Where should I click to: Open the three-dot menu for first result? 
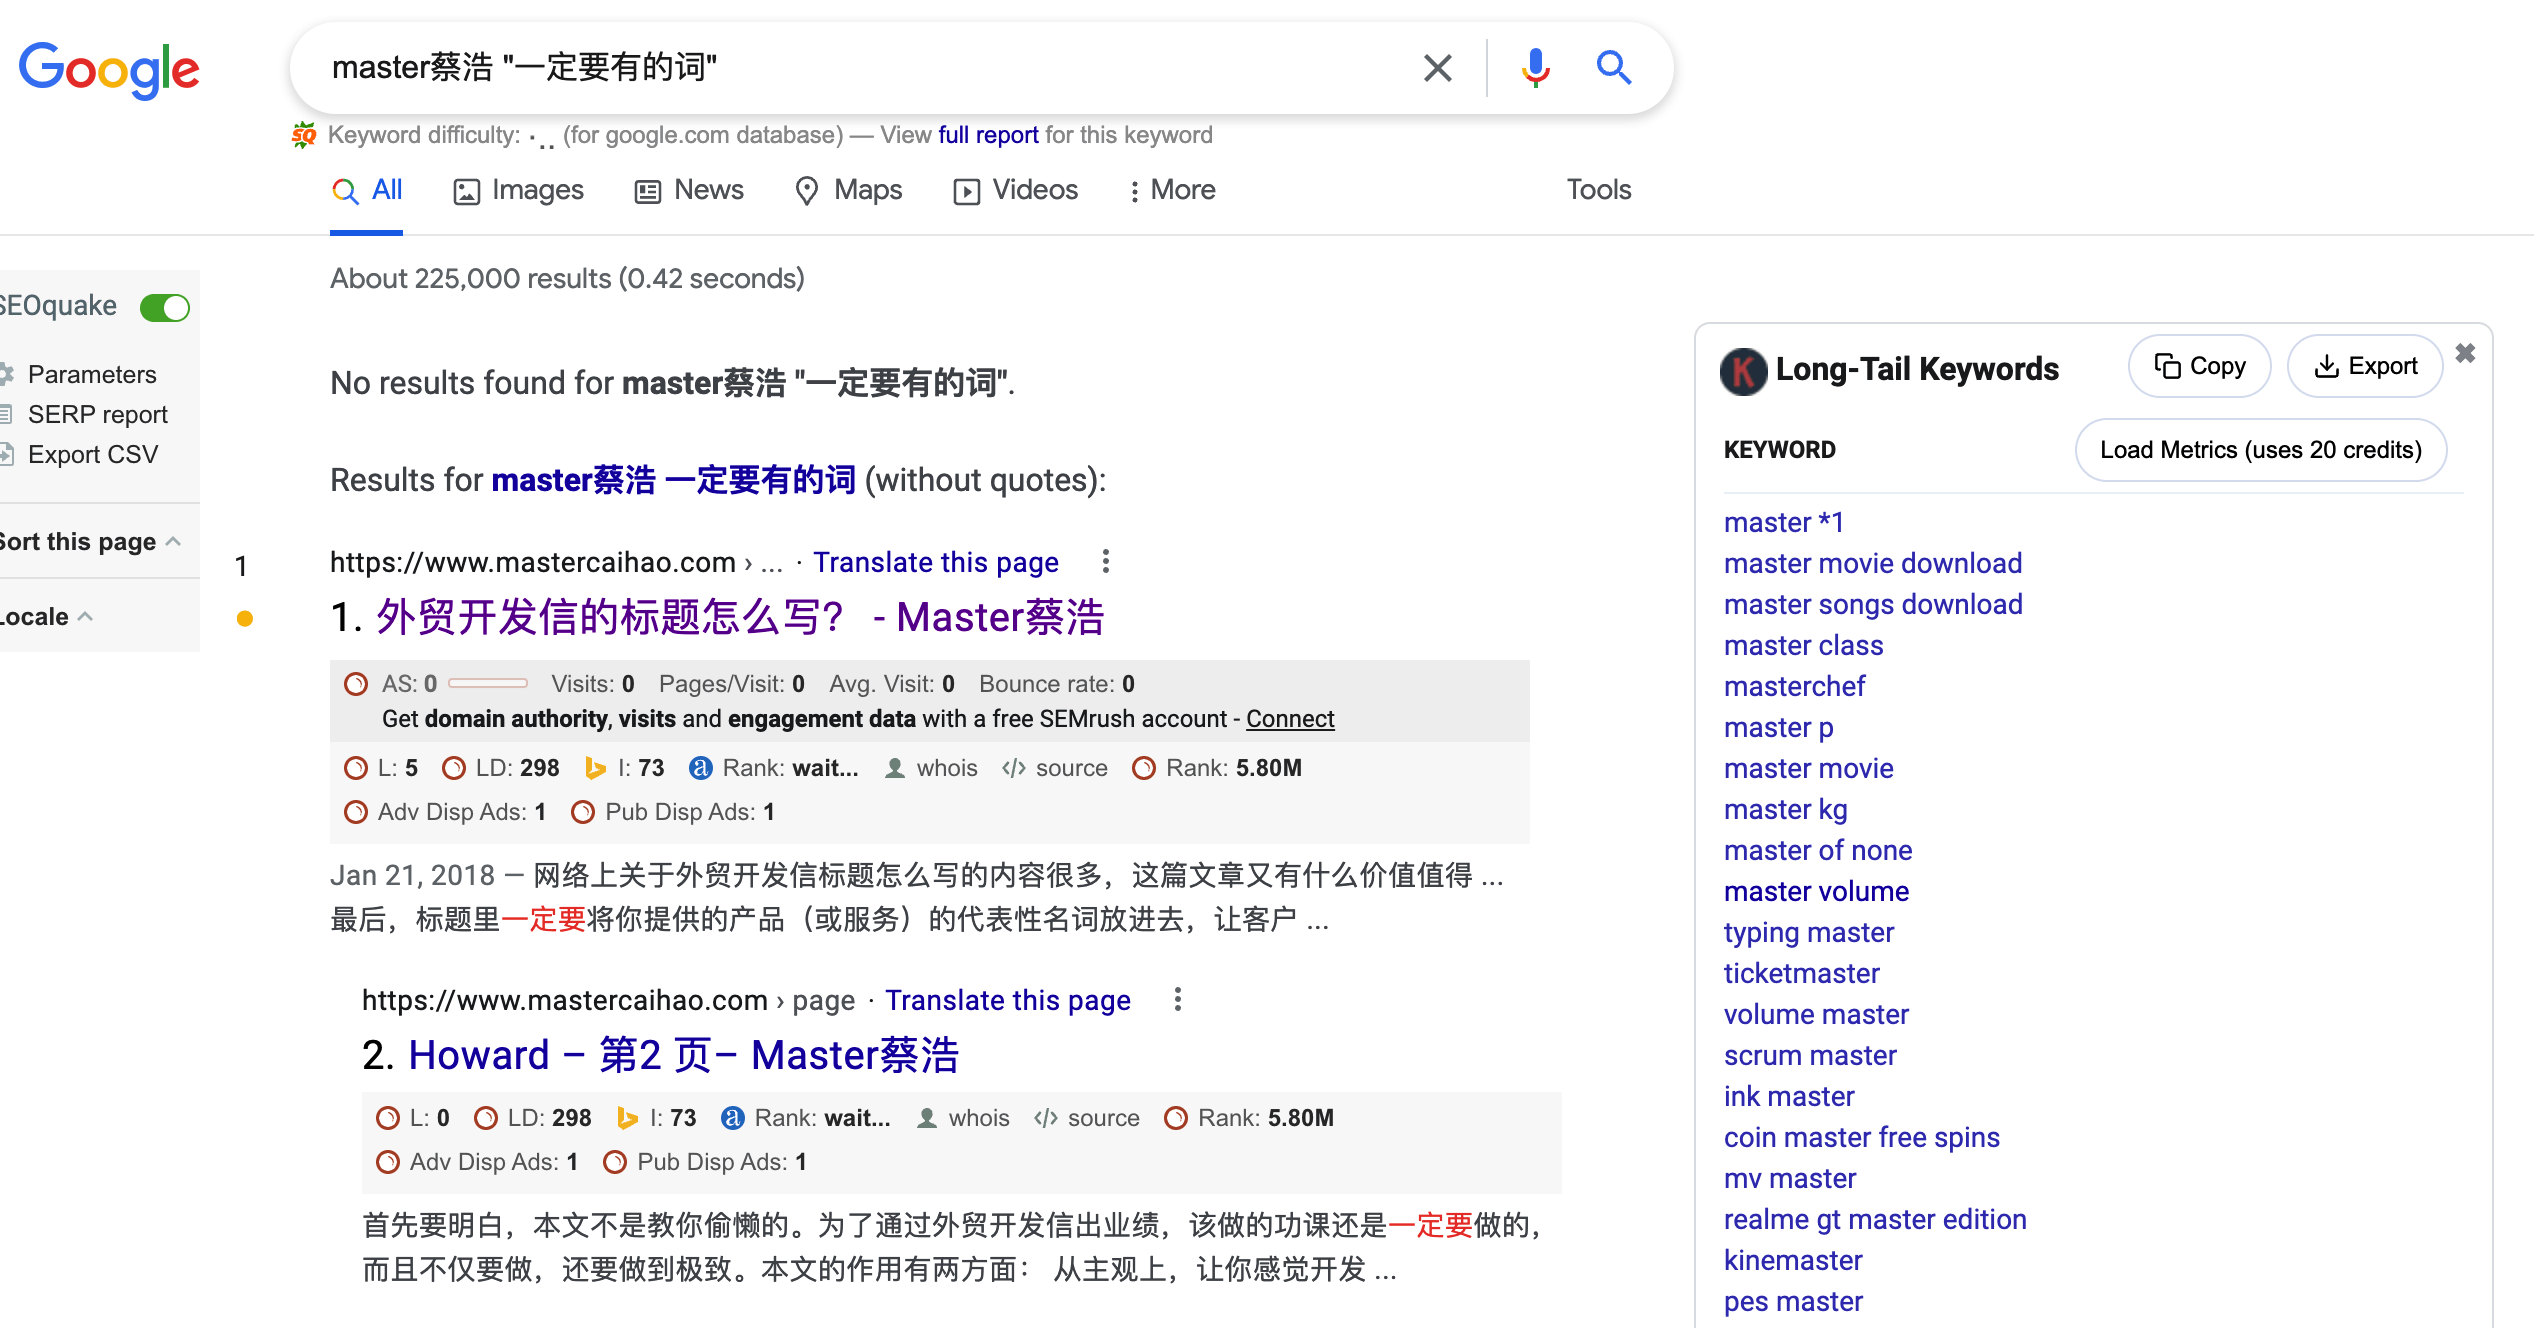click(1105, 562)
